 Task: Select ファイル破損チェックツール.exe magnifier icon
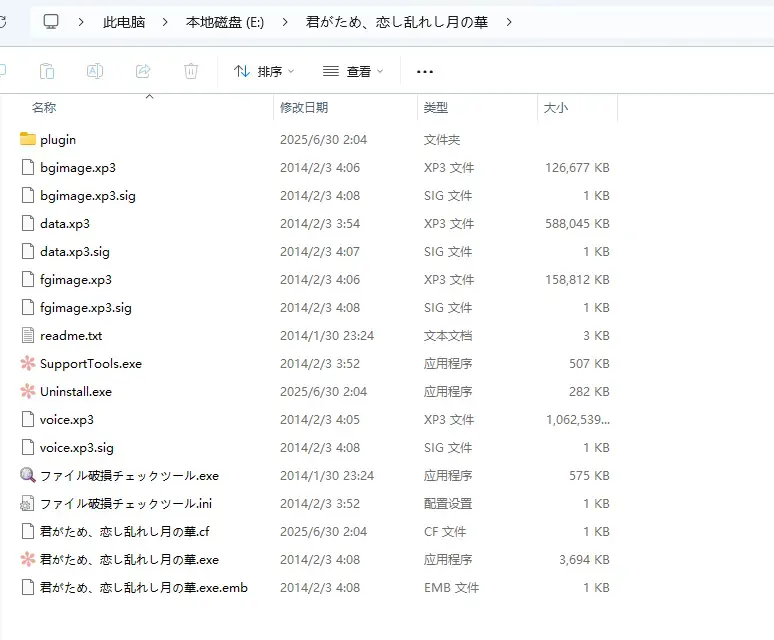coord(28,475)
